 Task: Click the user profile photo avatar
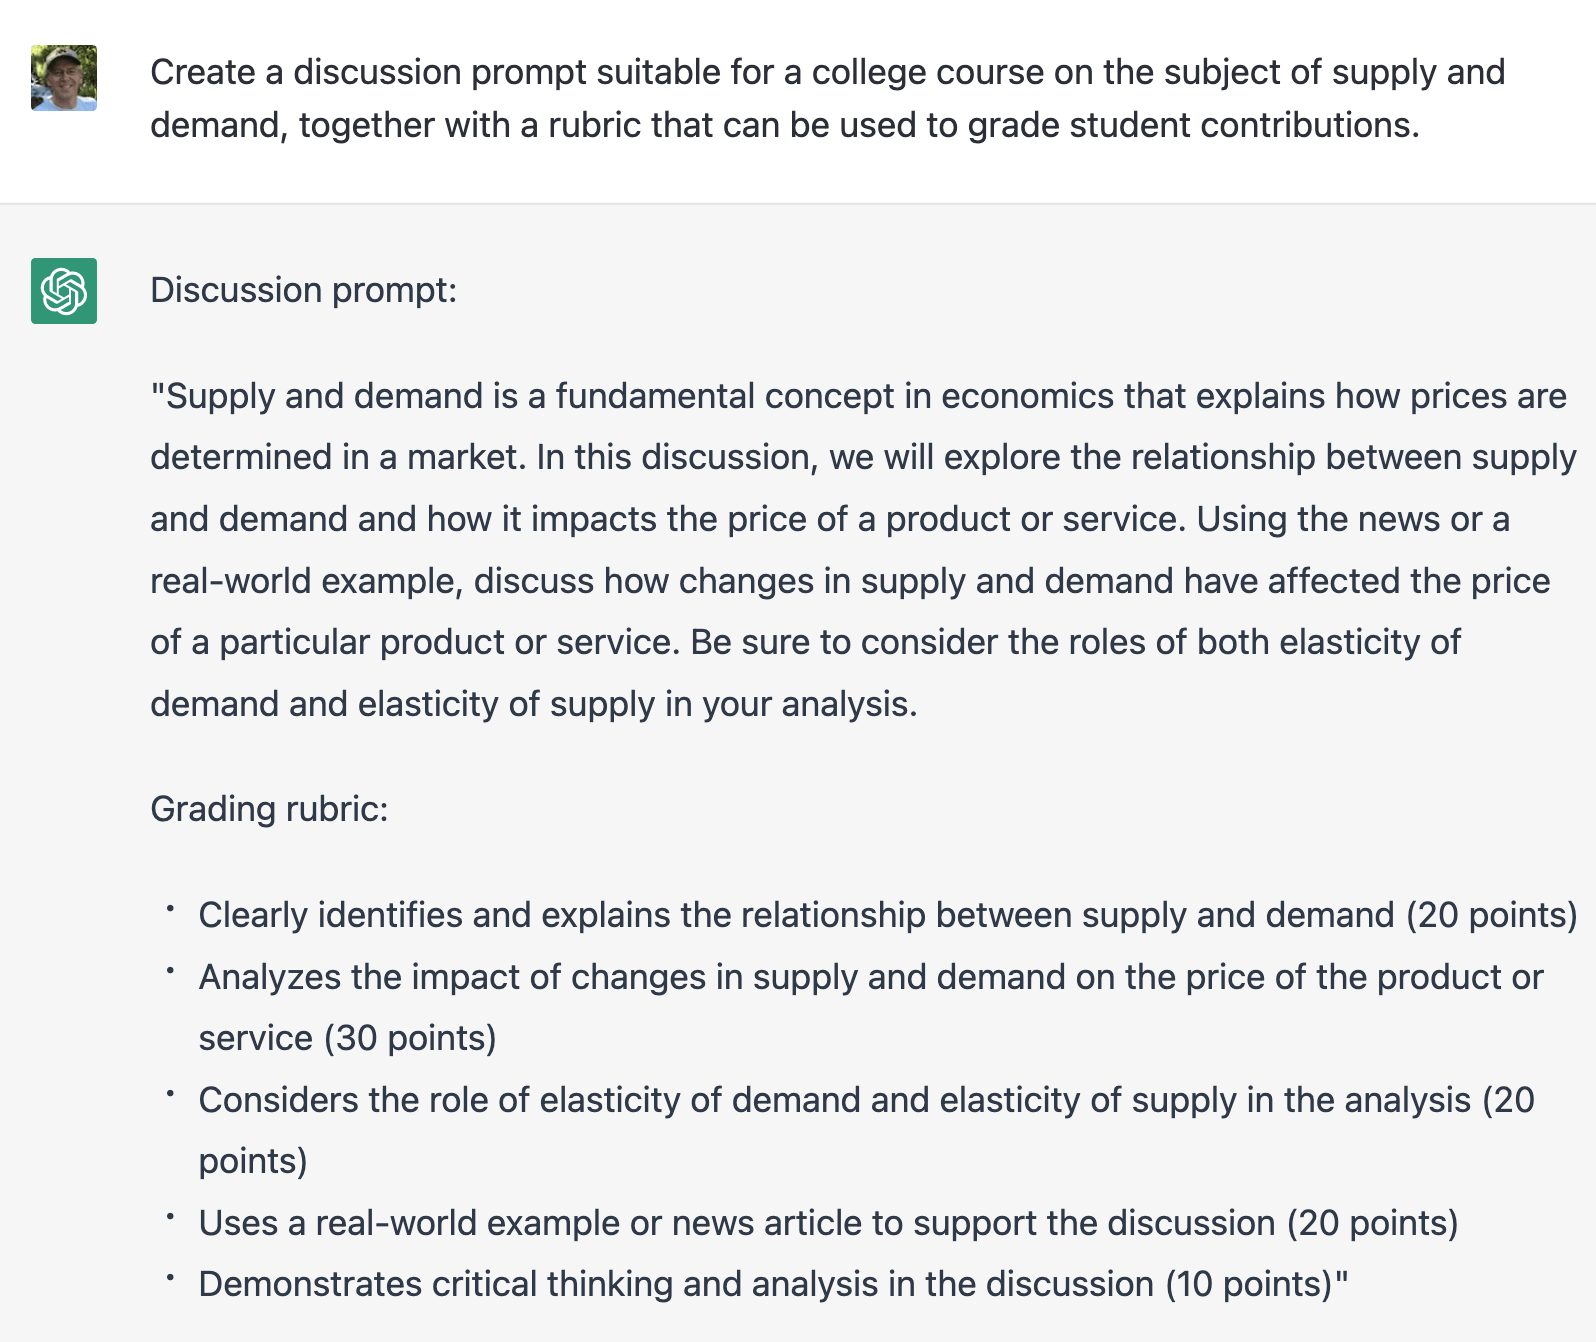click(x=64, y=78)
